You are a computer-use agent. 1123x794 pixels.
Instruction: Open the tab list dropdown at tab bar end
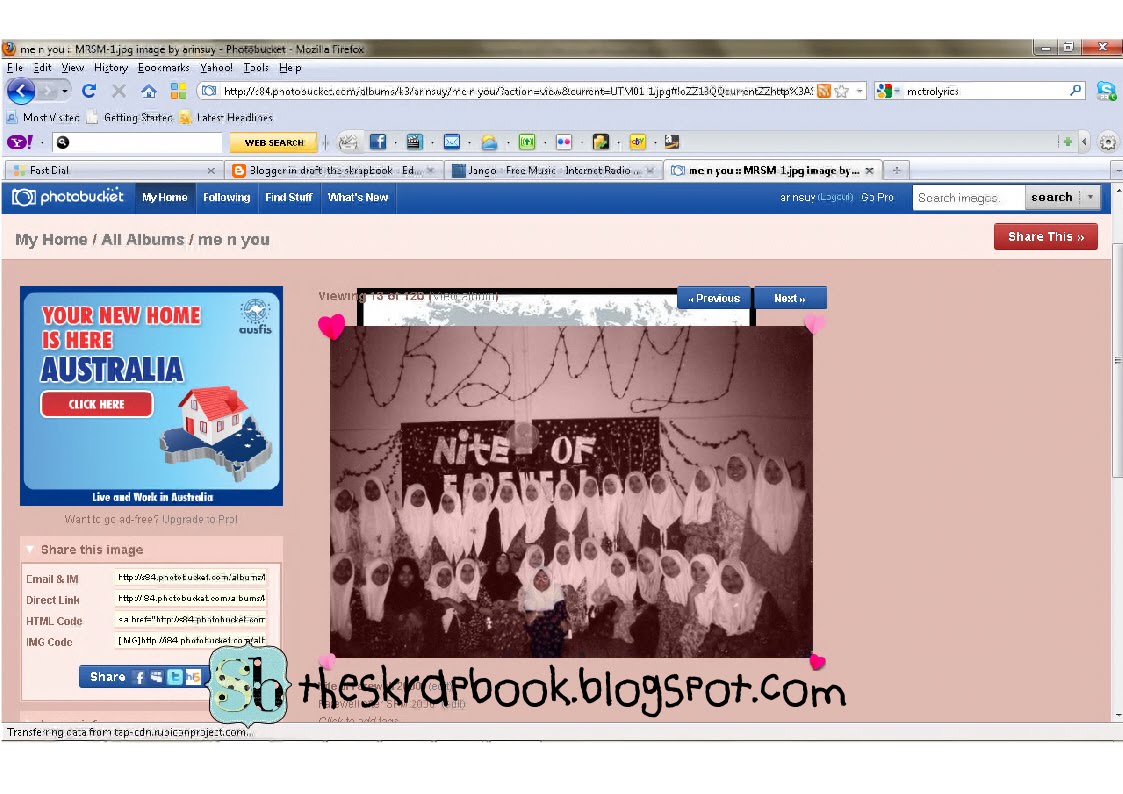pos(1117,170)
